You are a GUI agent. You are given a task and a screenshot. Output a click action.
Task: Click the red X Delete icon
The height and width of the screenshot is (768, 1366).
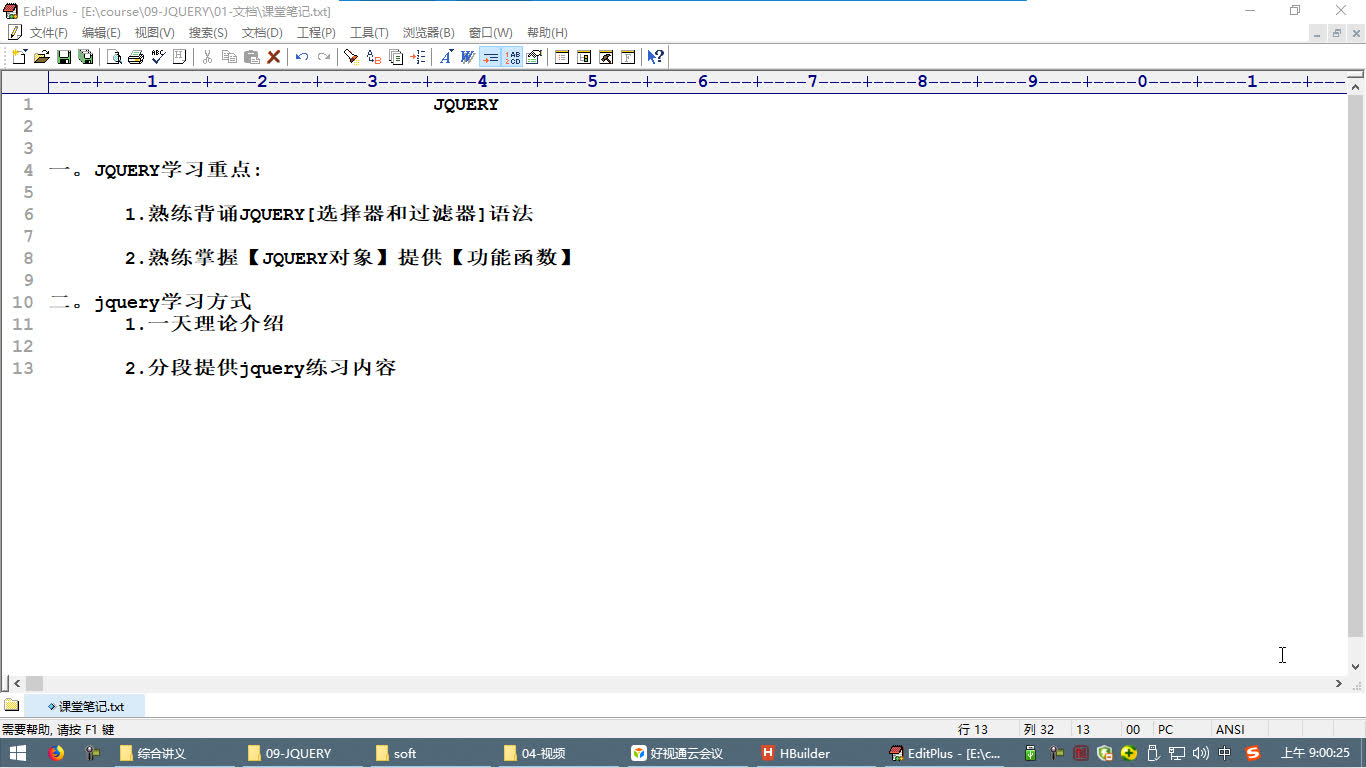[273, 57]
